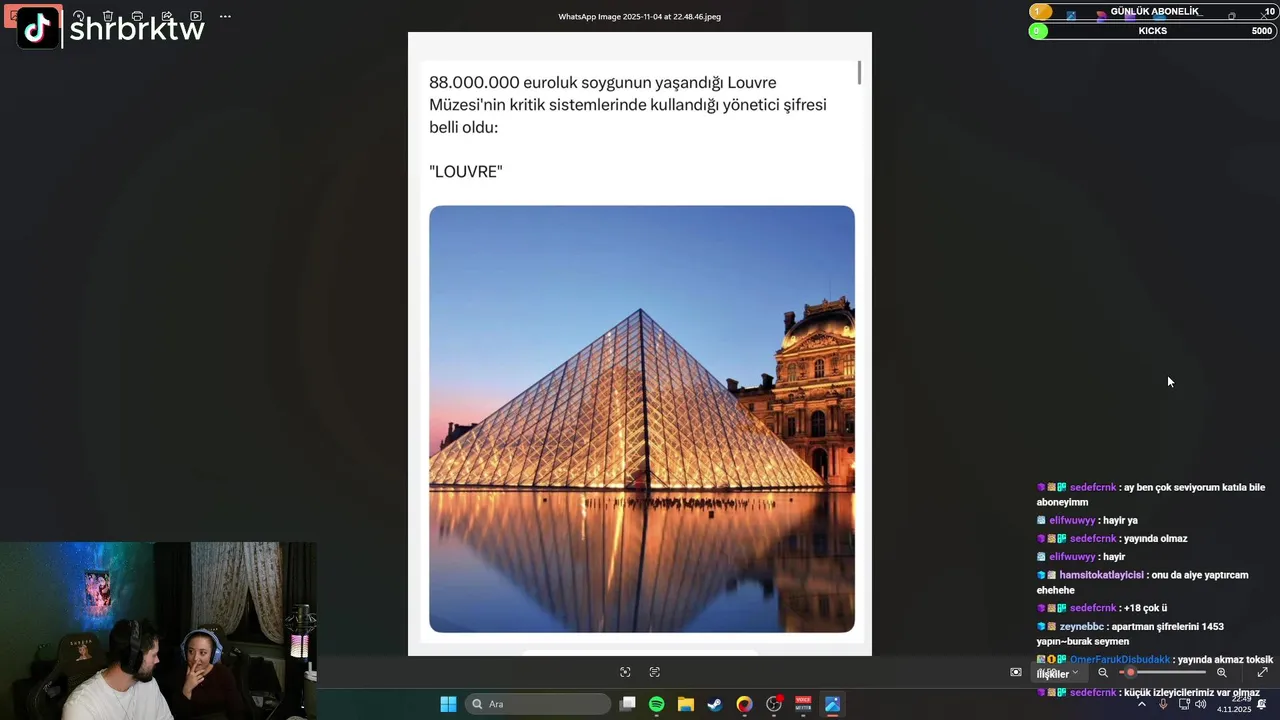This screenshot has width=1280, height=720.
Task: Select the Photos app taskbar icon
Action: point(832,704)
